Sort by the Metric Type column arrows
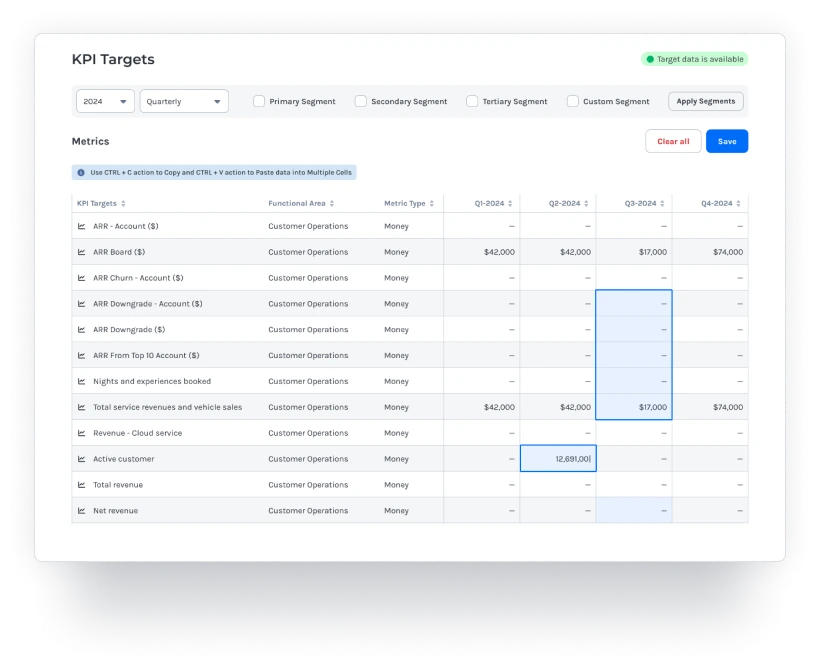The width and height of the screenshot is (820, 670). [x=433, y=204]
